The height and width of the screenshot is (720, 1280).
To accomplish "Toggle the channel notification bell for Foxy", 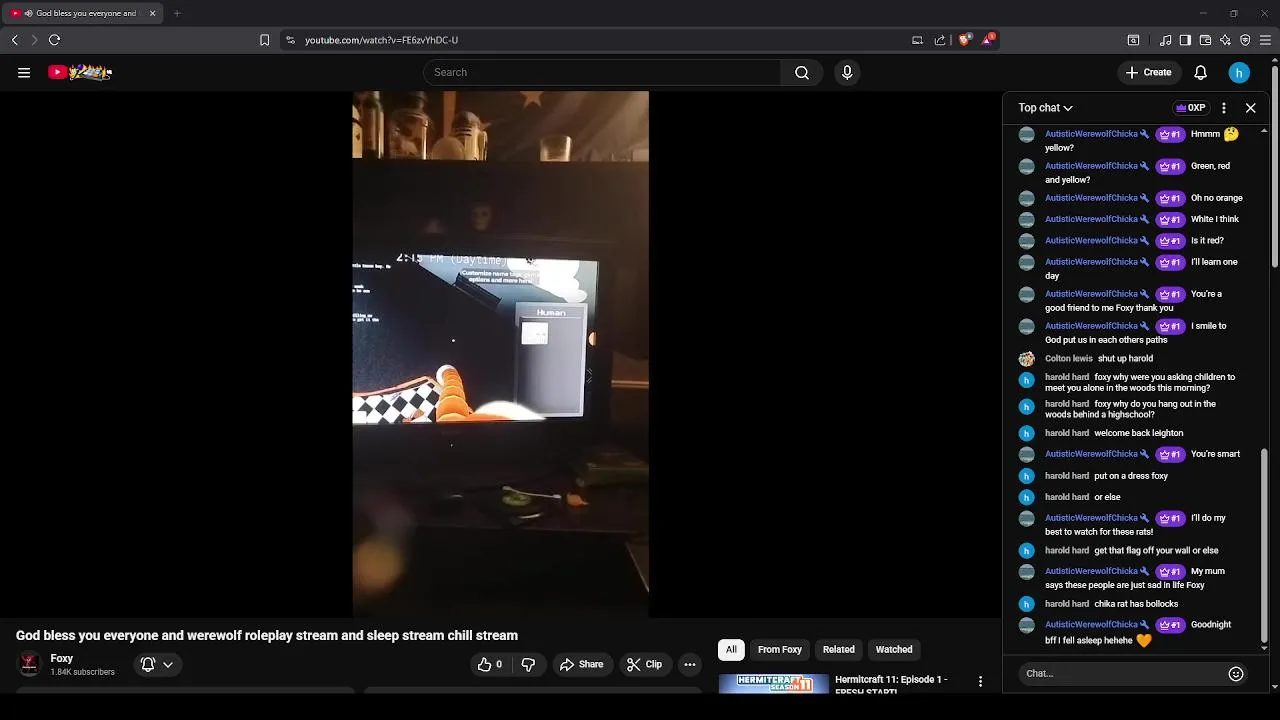I will [148, 664].
